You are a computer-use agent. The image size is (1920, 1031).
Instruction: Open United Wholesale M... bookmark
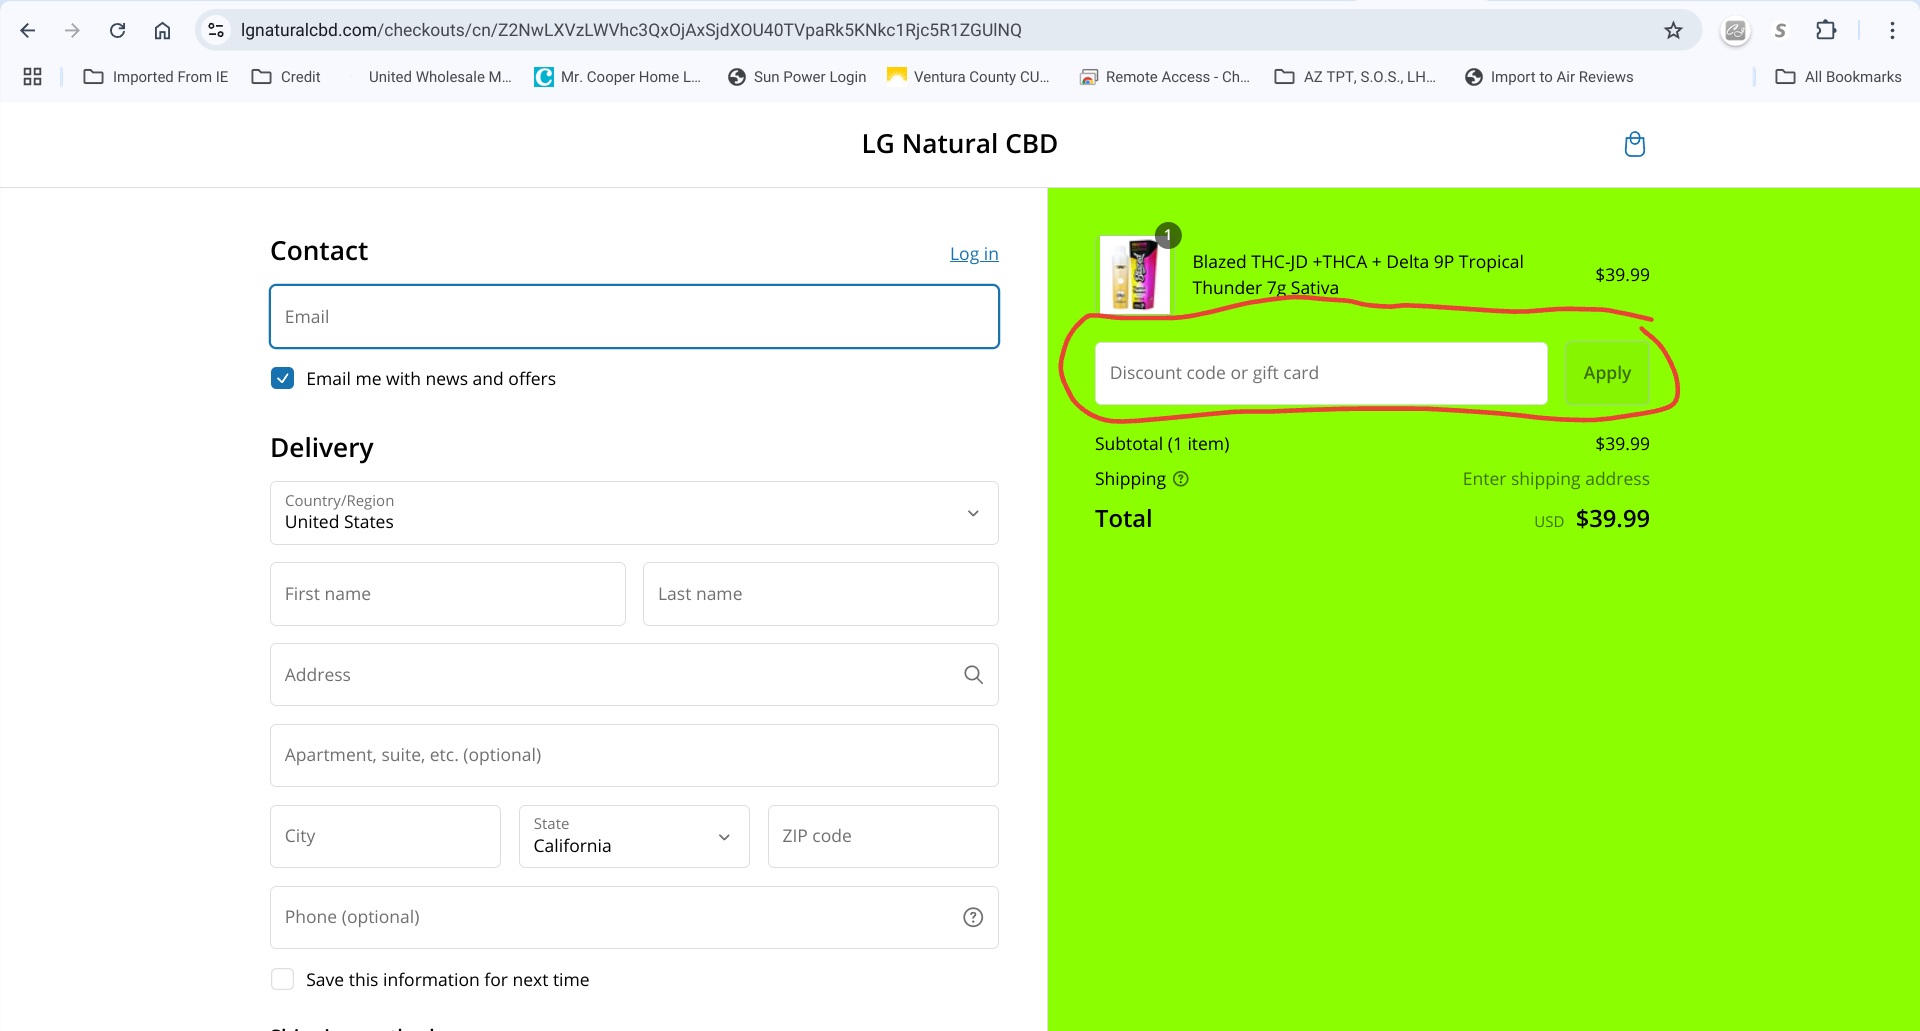coord(440,77)
